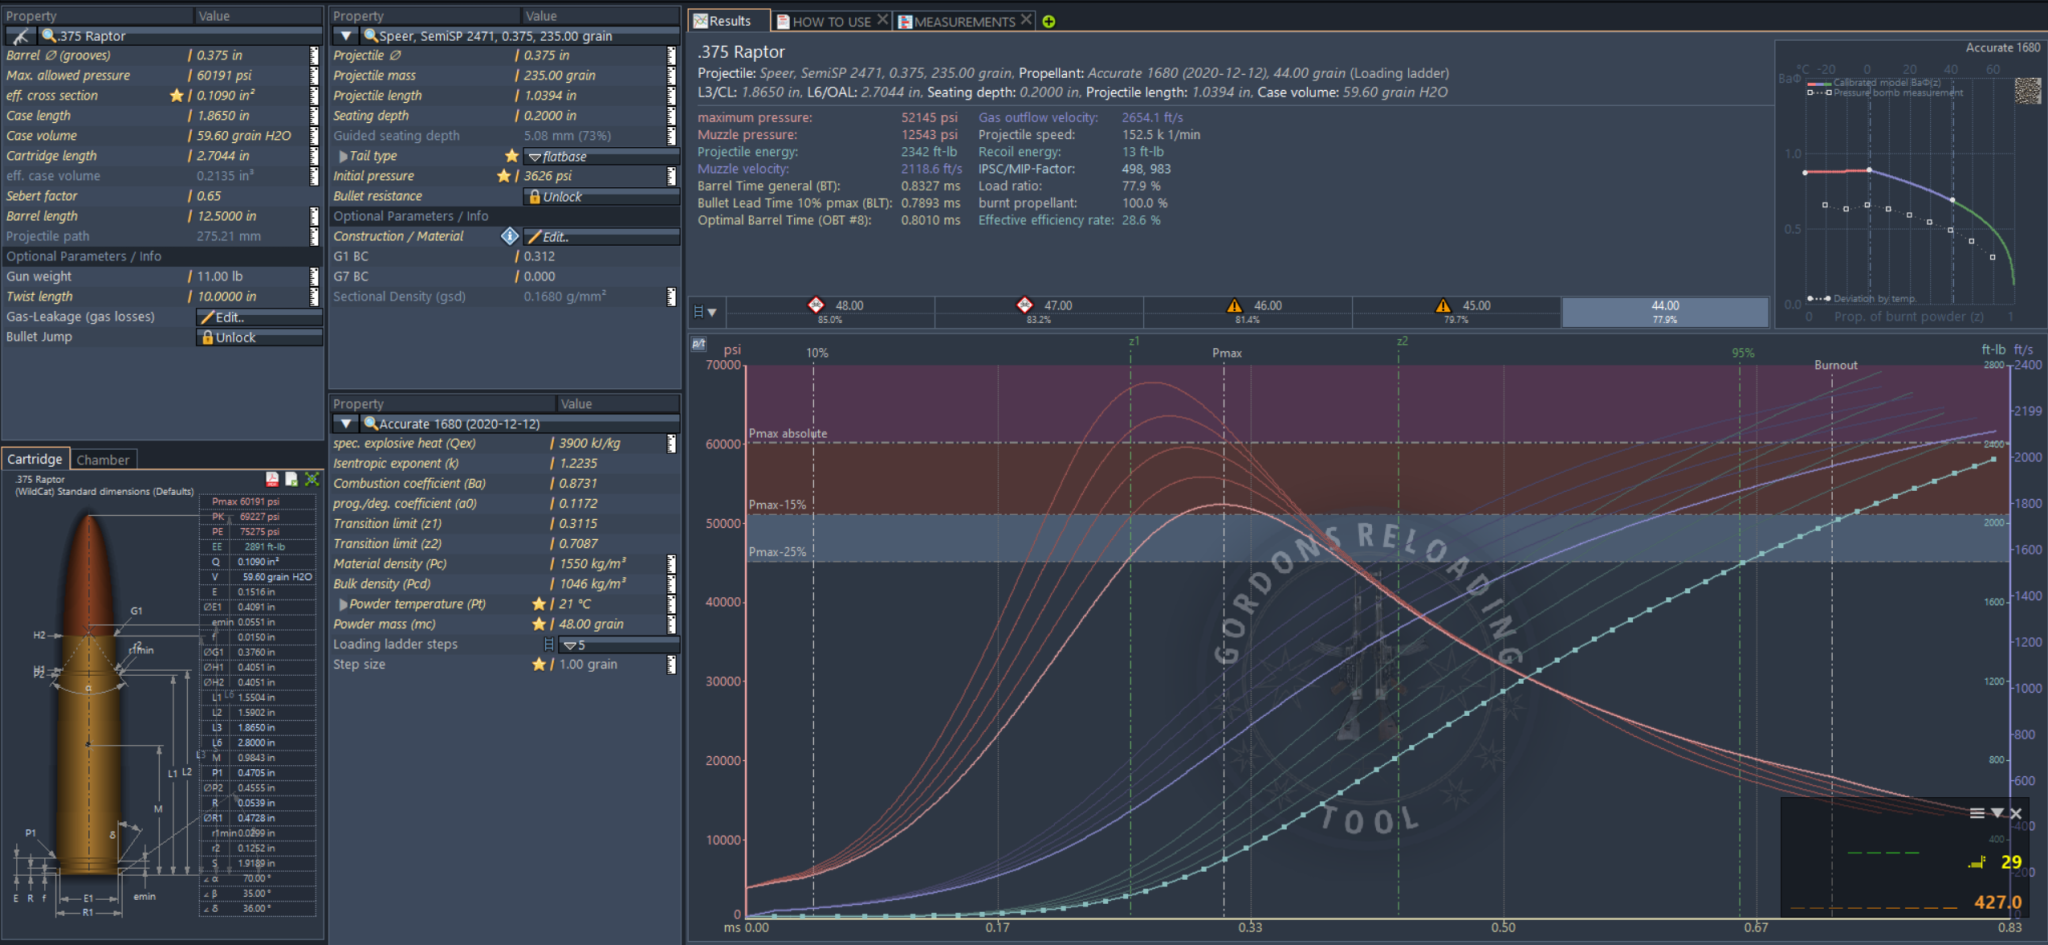Open unit ruler for Seating depth
2048x945 pixels.
pos(671,116)
